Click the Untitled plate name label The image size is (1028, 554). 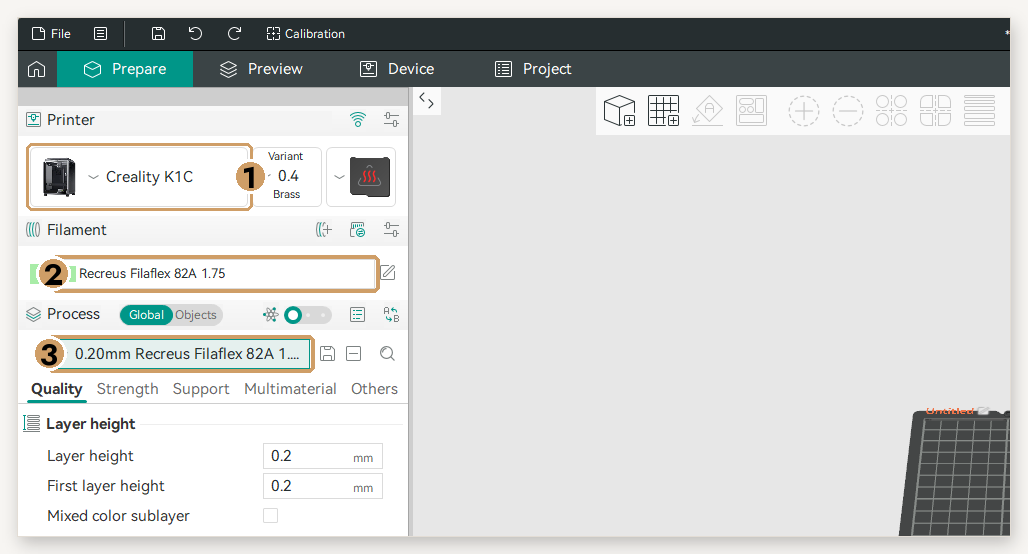pos(950,411)
